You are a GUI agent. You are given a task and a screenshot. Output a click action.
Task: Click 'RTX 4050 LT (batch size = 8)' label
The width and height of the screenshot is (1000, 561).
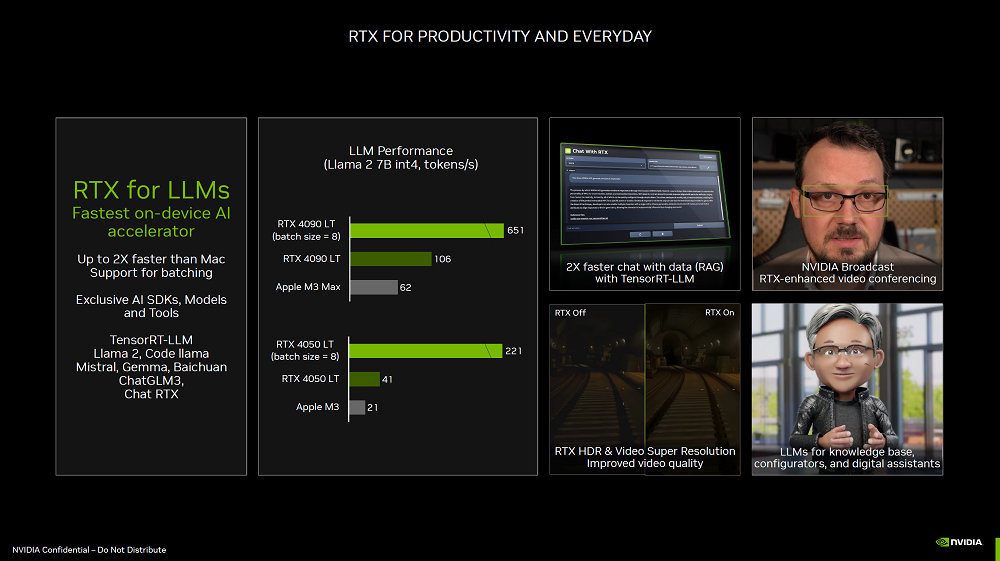click(305, 350)
